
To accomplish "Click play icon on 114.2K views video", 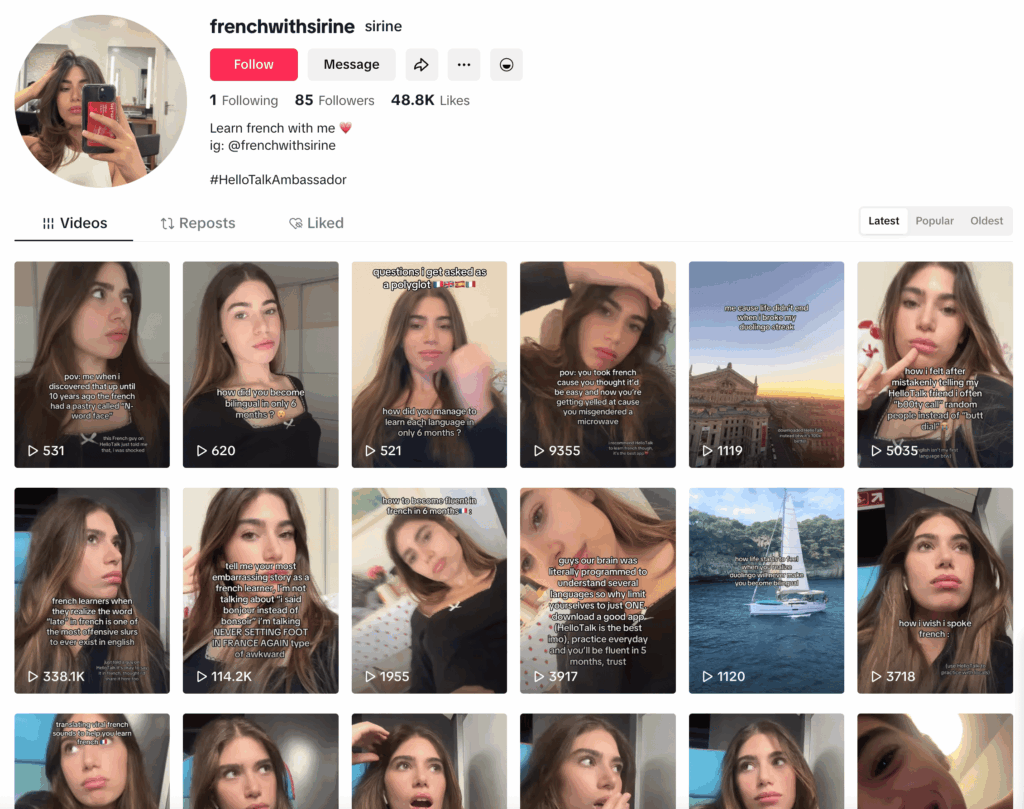I will 202,677.
